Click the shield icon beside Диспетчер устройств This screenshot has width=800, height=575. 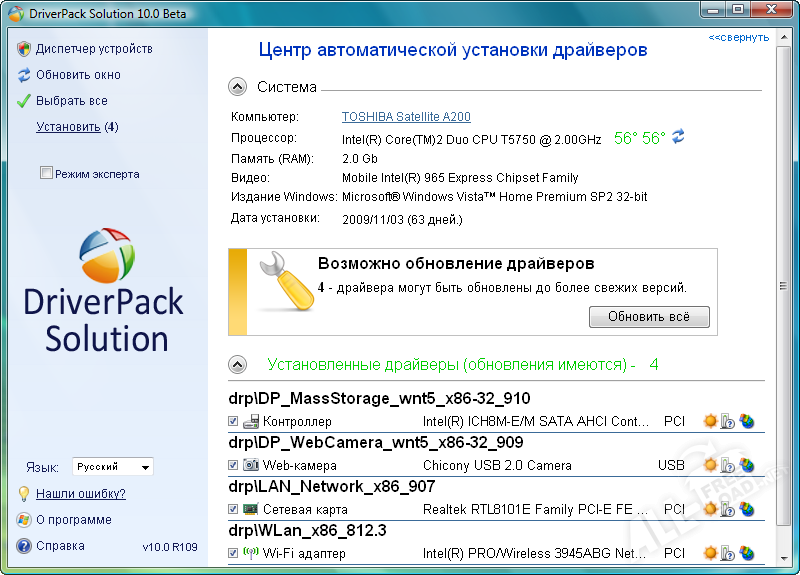click(x=24, y=49)
